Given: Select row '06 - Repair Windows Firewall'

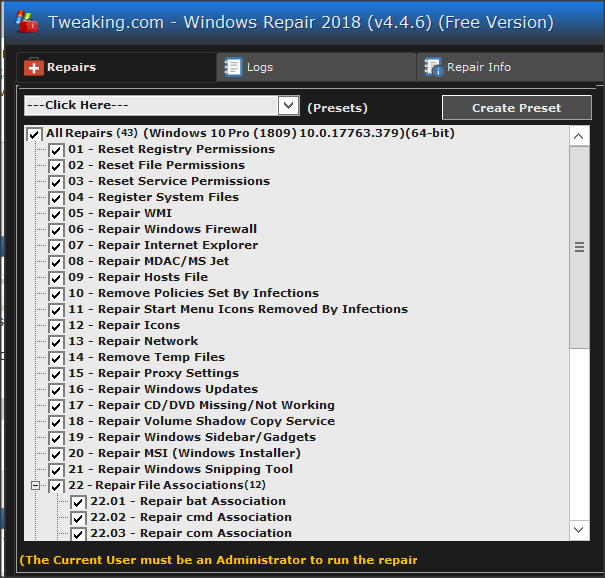Looking at the screenshot, I should pos(162,229).
